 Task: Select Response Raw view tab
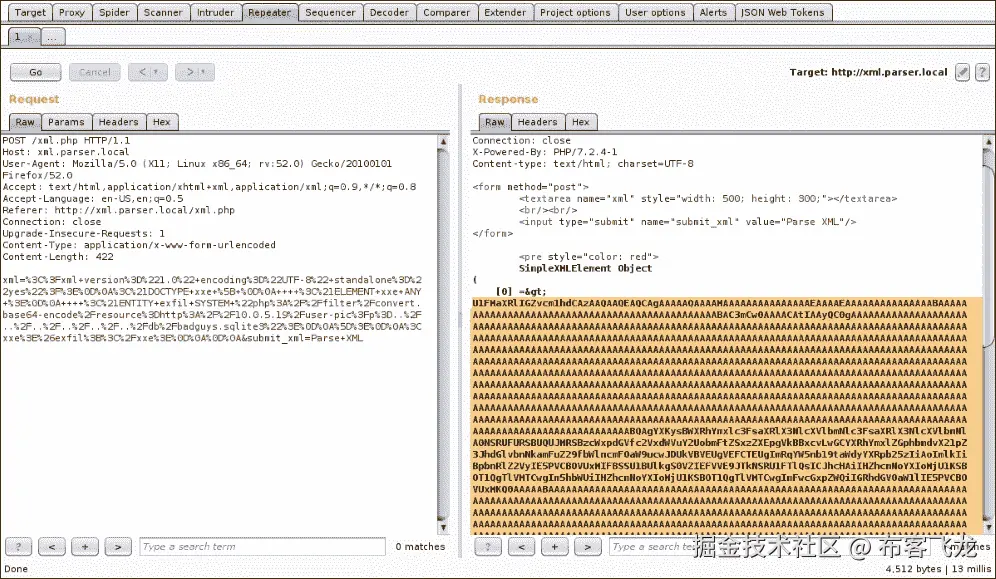[494, 122]
